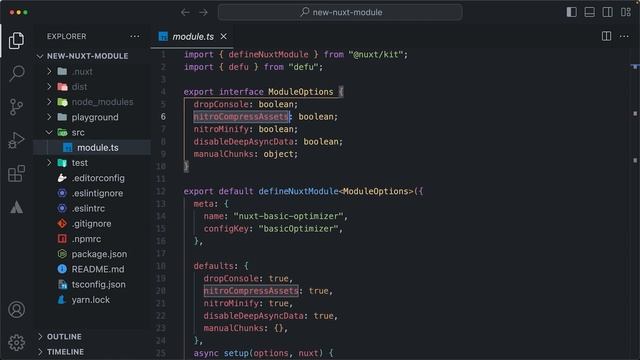Open the .gitignore file

pyautogui.click(x=92, y=224)
